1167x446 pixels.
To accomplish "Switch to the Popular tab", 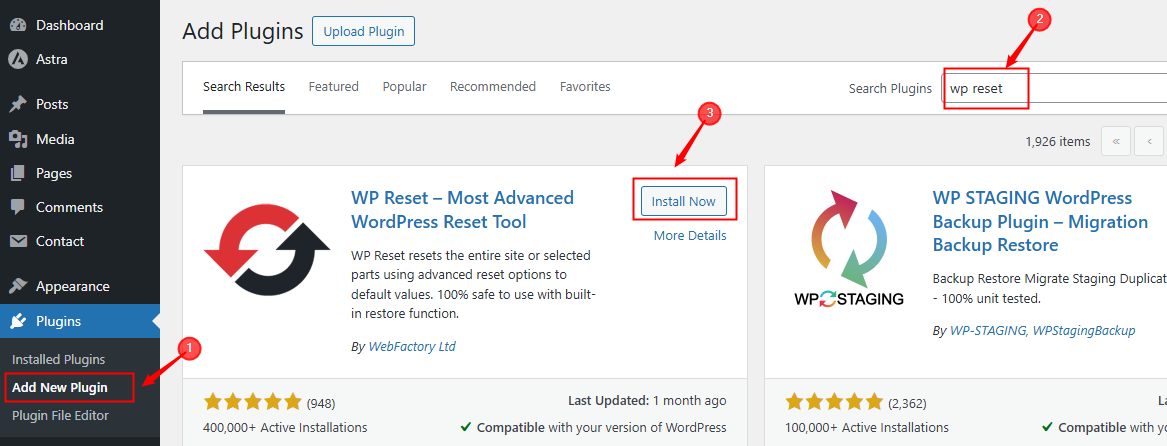I will pyautogui.click(x=404, y=87).
